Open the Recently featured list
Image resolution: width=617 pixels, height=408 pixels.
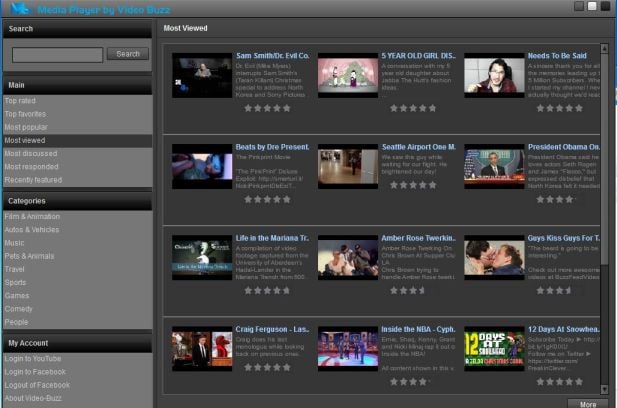(33, 180)
